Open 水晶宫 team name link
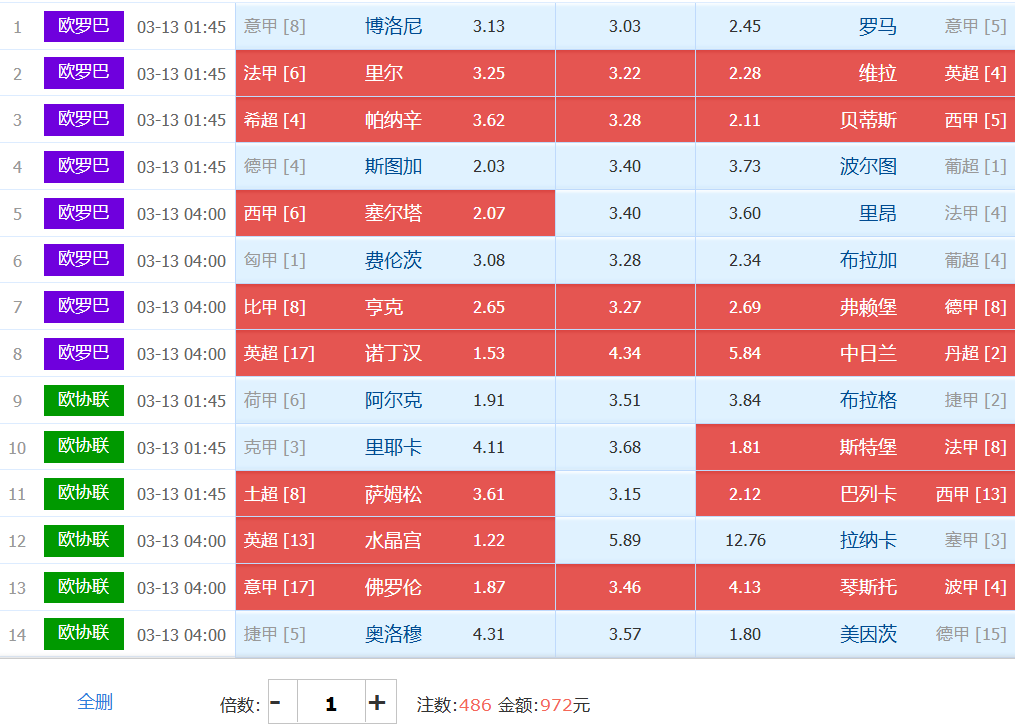Image resolution: width=1015 pixels, height=725 pixels. coord(393,540)
